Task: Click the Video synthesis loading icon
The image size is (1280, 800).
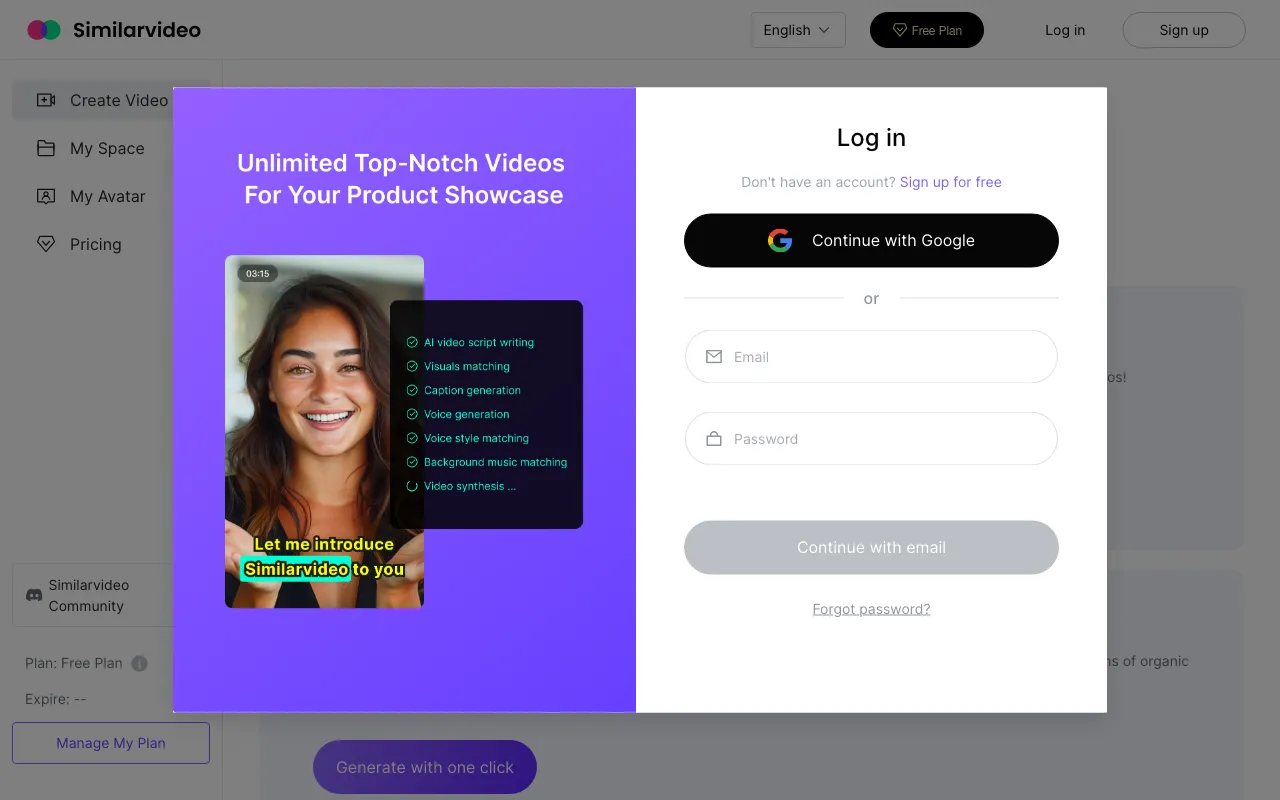Action: 412,486
